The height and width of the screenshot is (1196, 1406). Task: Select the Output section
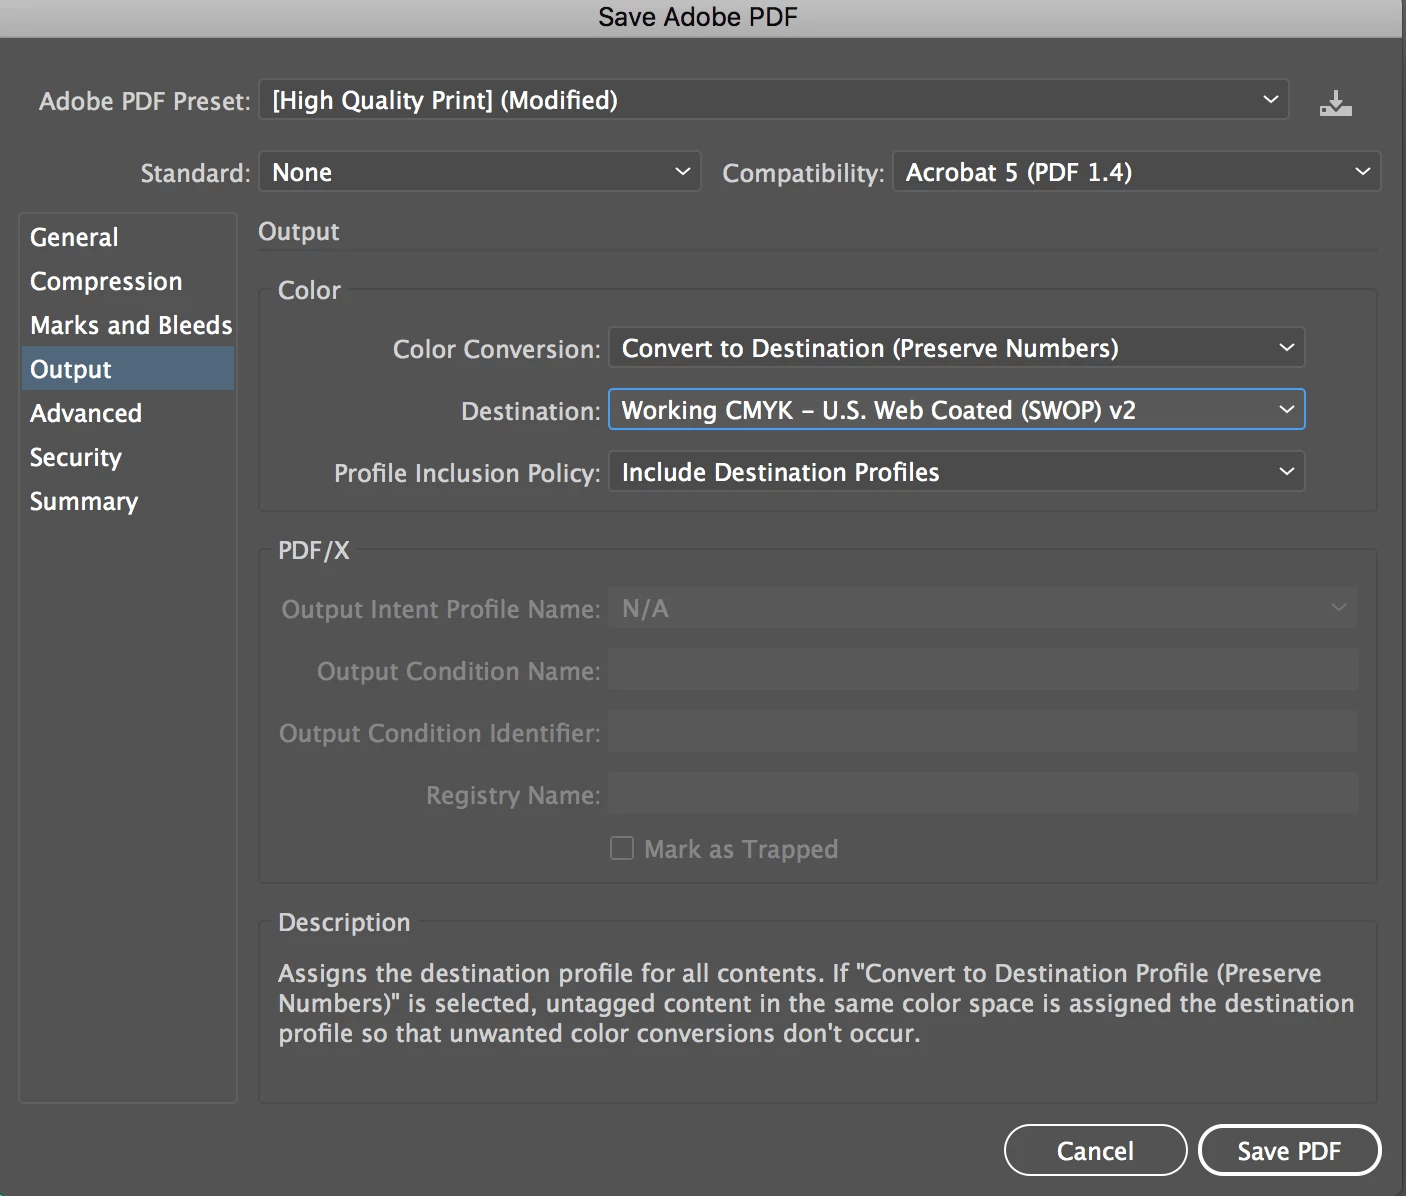pyautogui.click(x=127, y=369)
